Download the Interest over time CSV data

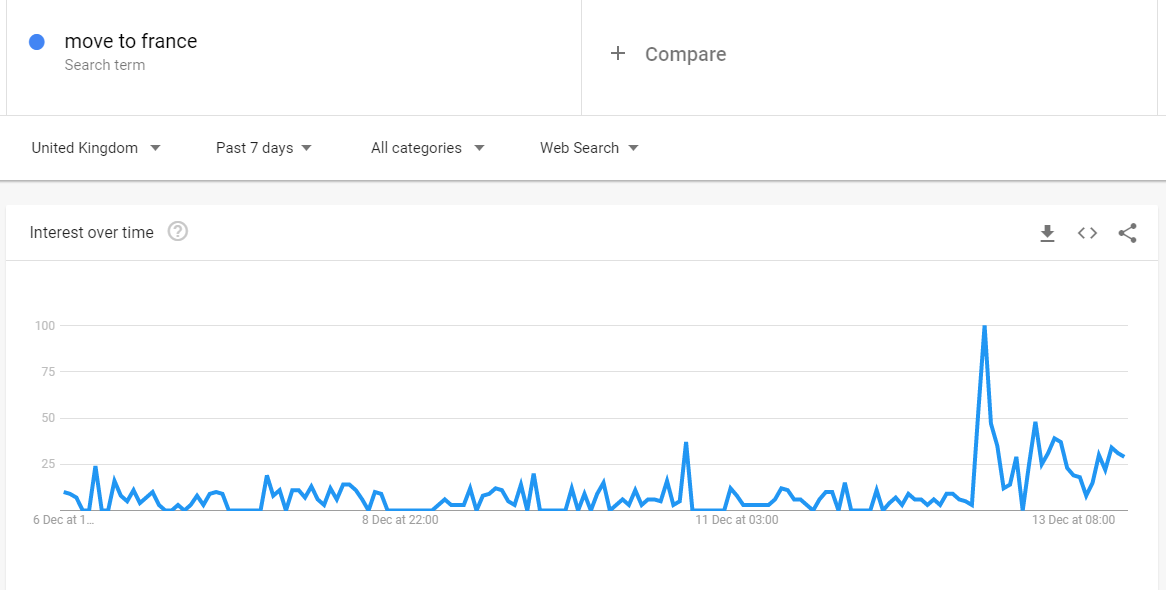[x=1047, y=233]
